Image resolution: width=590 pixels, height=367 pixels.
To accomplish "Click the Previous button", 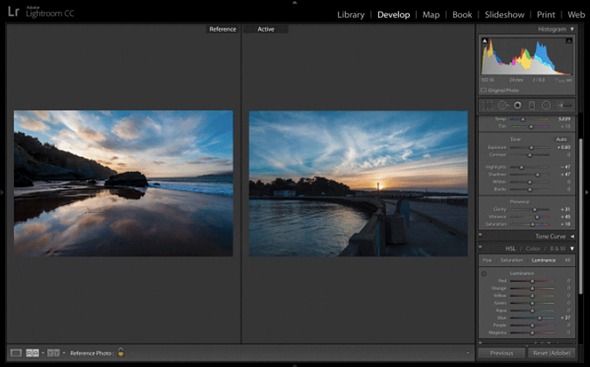I will [x=501, y=353].
